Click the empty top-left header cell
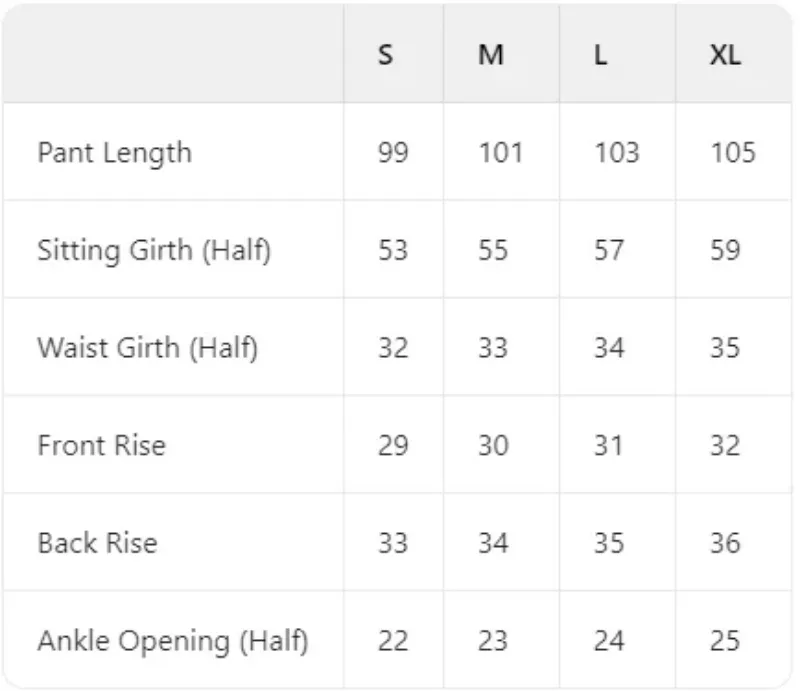800x691 pixels. 173,56
